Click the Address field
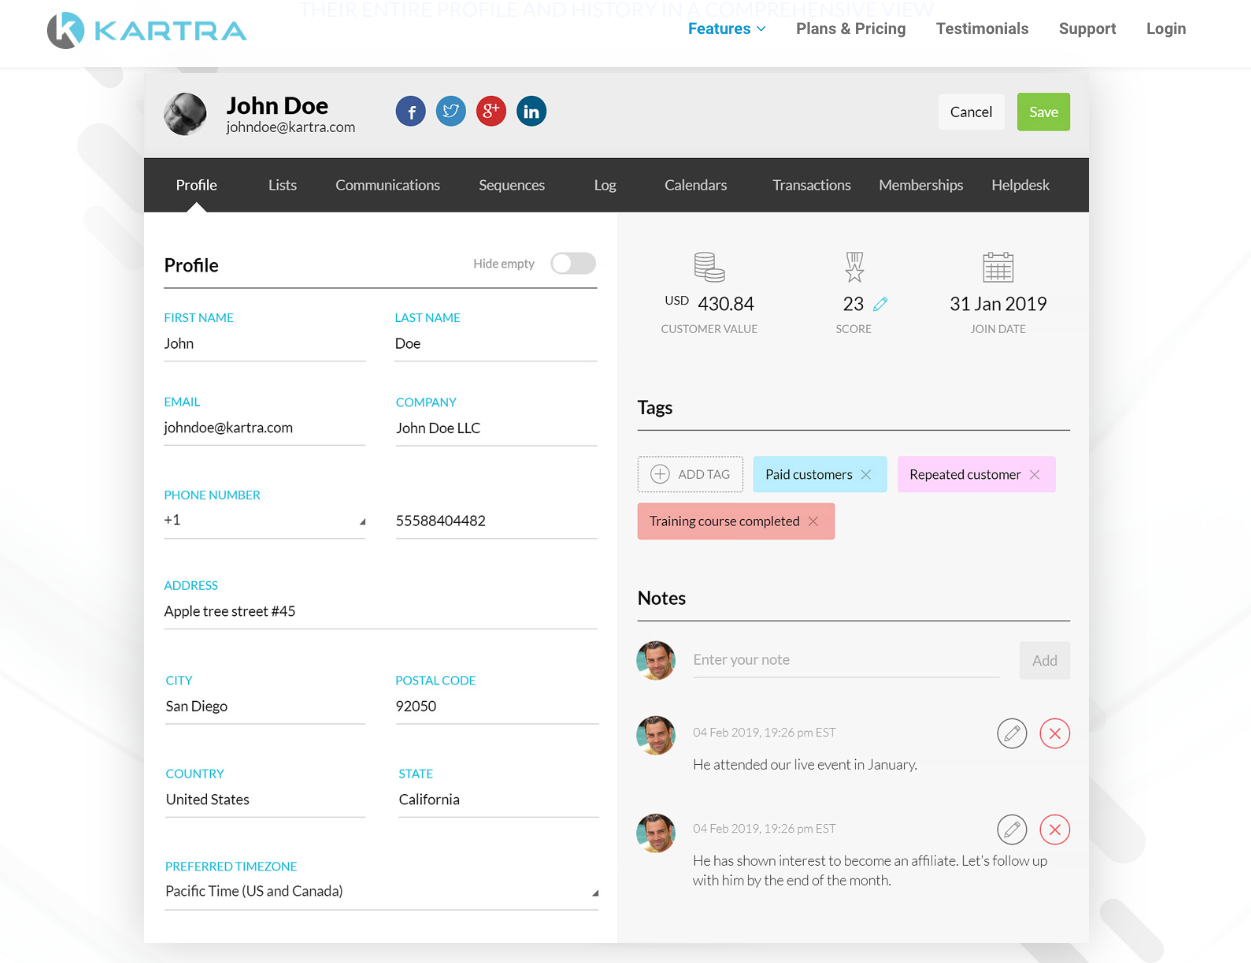The width and height of the screenshot is (1251, 963). coord(380,611)
